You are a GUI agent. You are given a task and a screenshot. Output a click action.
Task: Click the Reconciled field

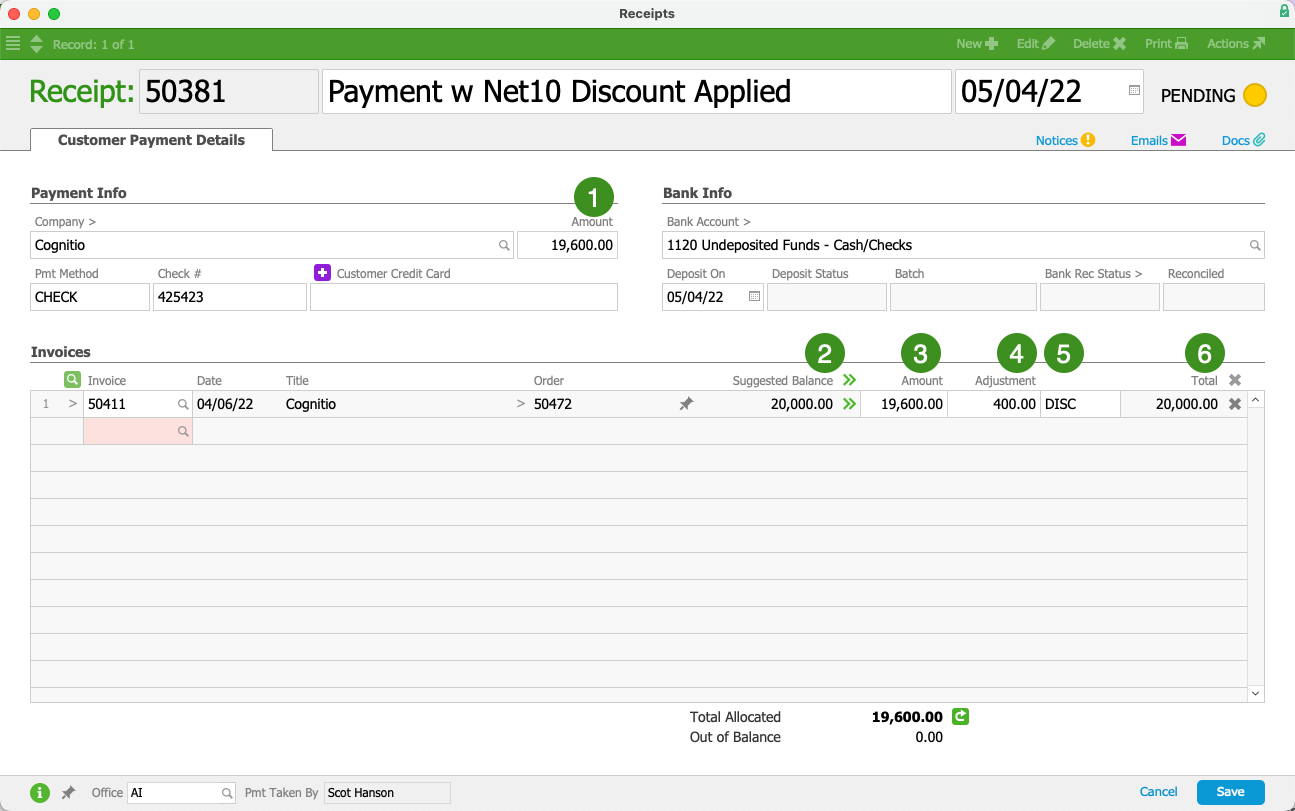click(1214, 297)
